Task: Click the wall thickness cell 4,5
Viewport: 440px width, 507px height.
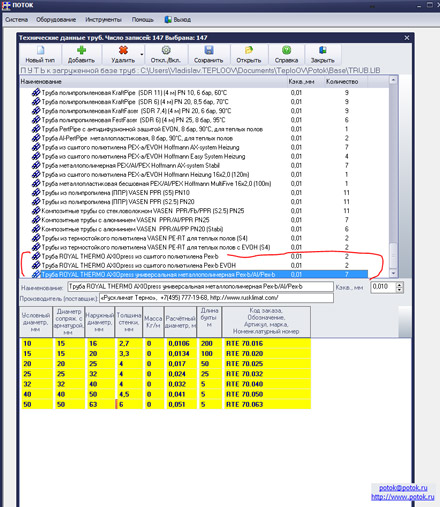Action: tap(129, 394)
